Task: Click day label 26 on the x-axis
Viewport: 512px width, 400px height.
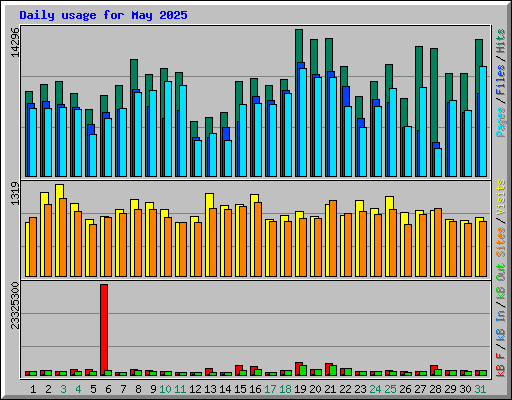Action: (x=405, y=389)
